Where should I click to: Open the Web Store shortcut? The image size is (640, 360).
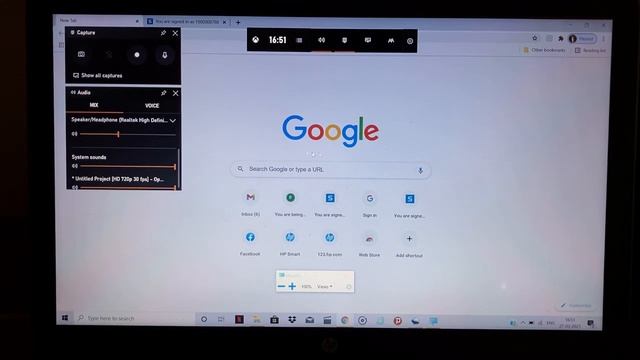pos(369,244)
